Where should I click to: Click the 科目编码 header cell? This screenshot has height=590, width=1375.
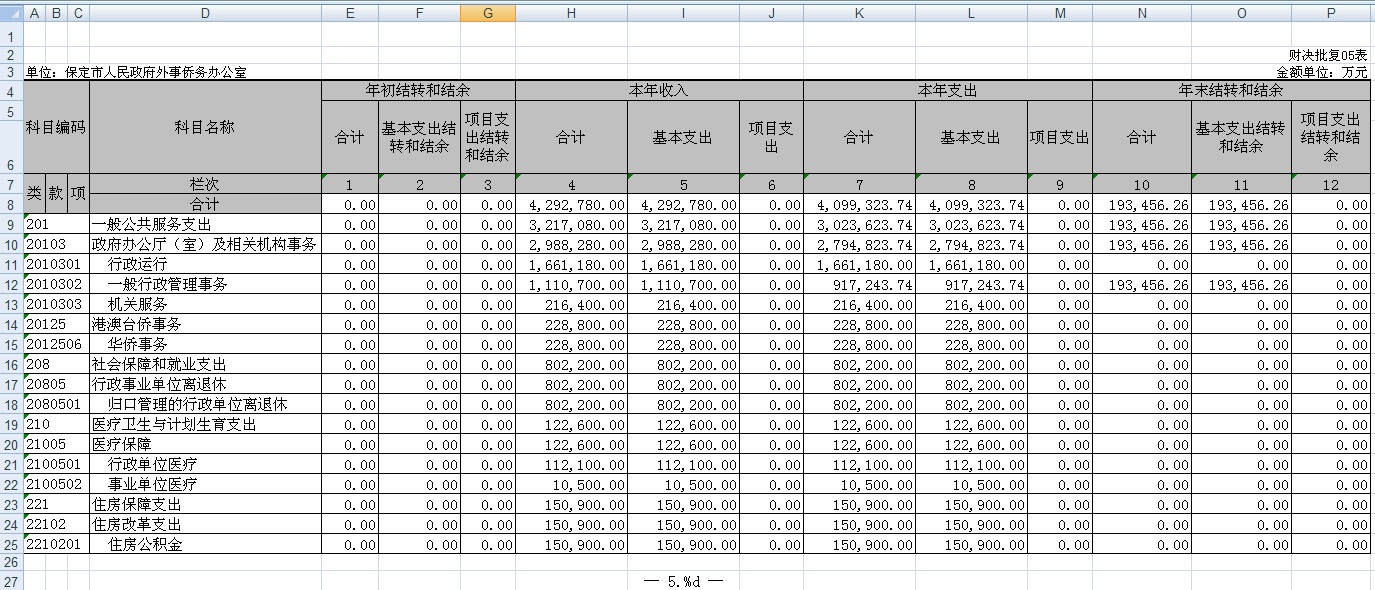click(x=56, y=128)
